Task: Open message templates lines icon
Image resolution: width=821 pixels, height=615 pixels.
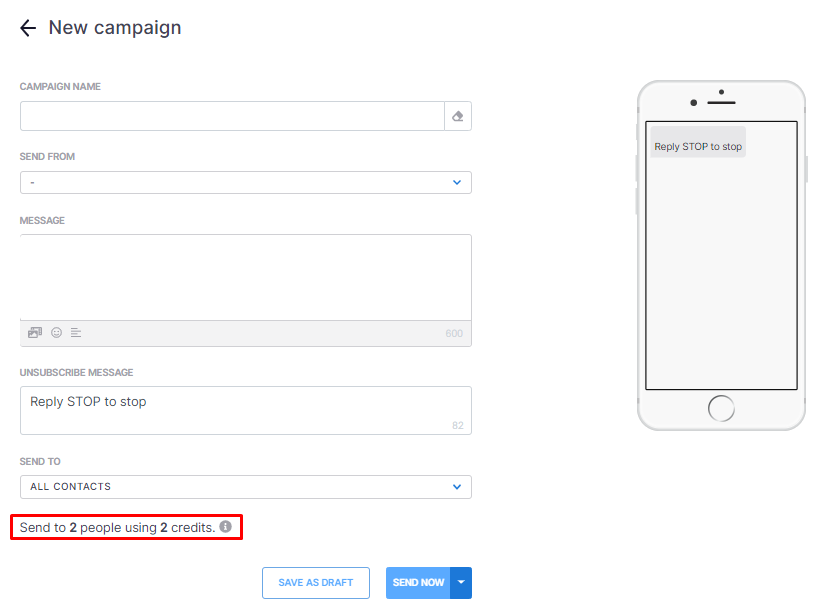Action: coord(76,333)
